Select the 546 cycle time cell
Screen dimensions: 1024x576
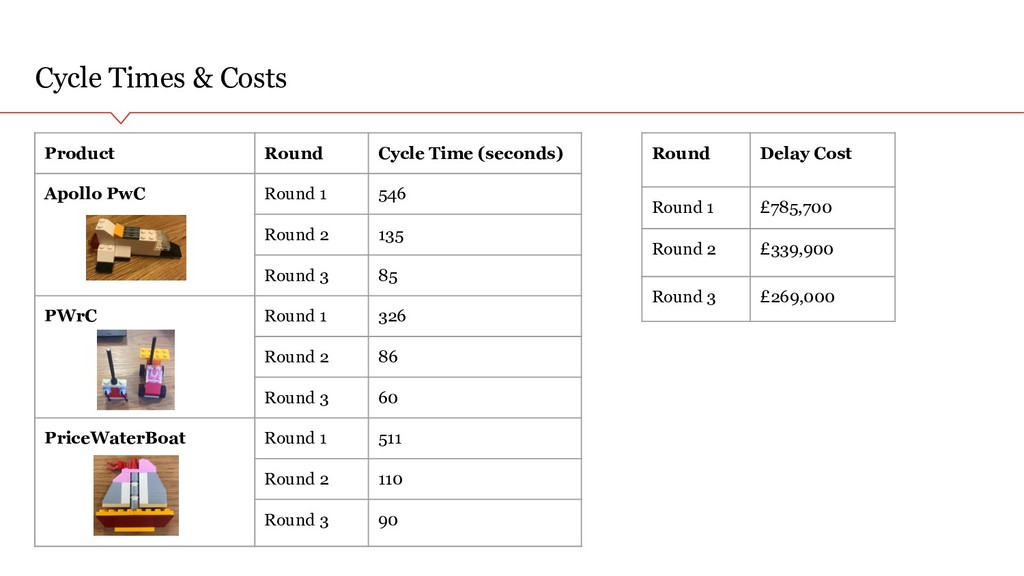[475, 194]
